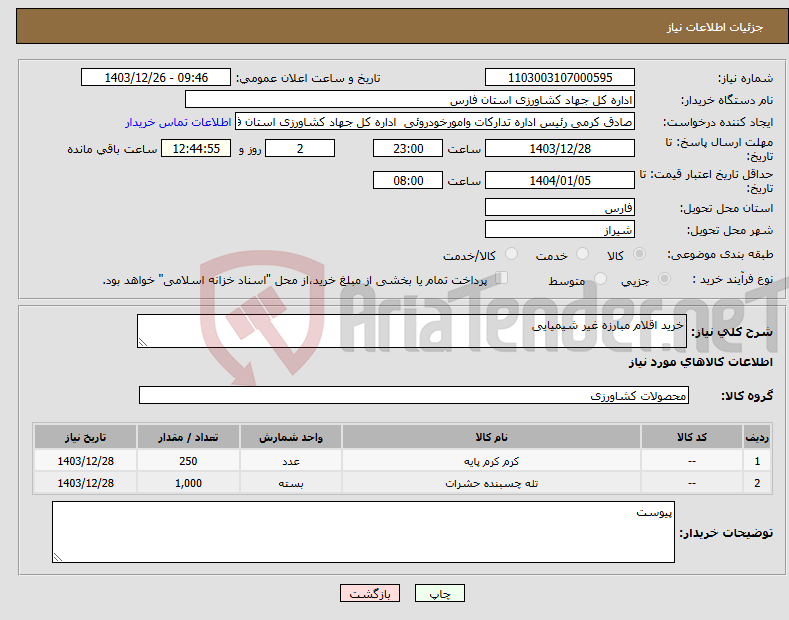Click the deadline time 23:00 field
This screenshot has width=789, height=620.
pos(408,148)
